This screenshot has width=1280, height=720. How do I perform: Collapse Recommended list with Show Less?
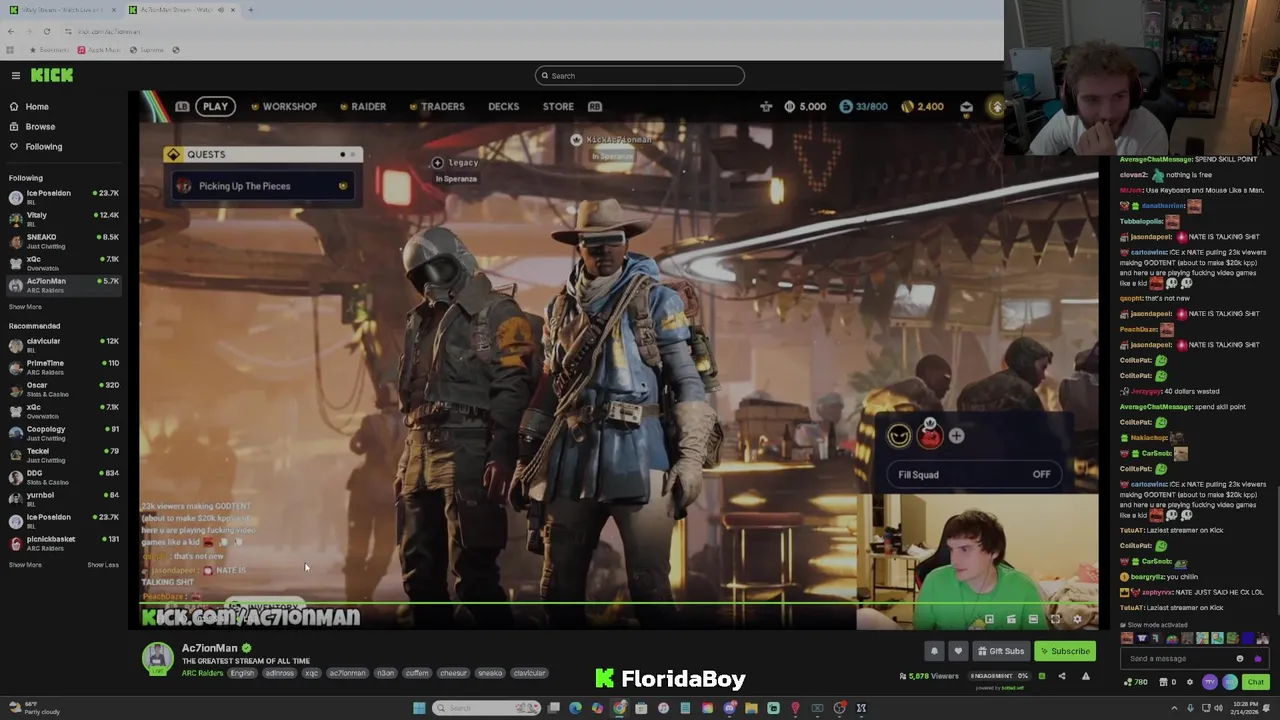click(103, 565)
